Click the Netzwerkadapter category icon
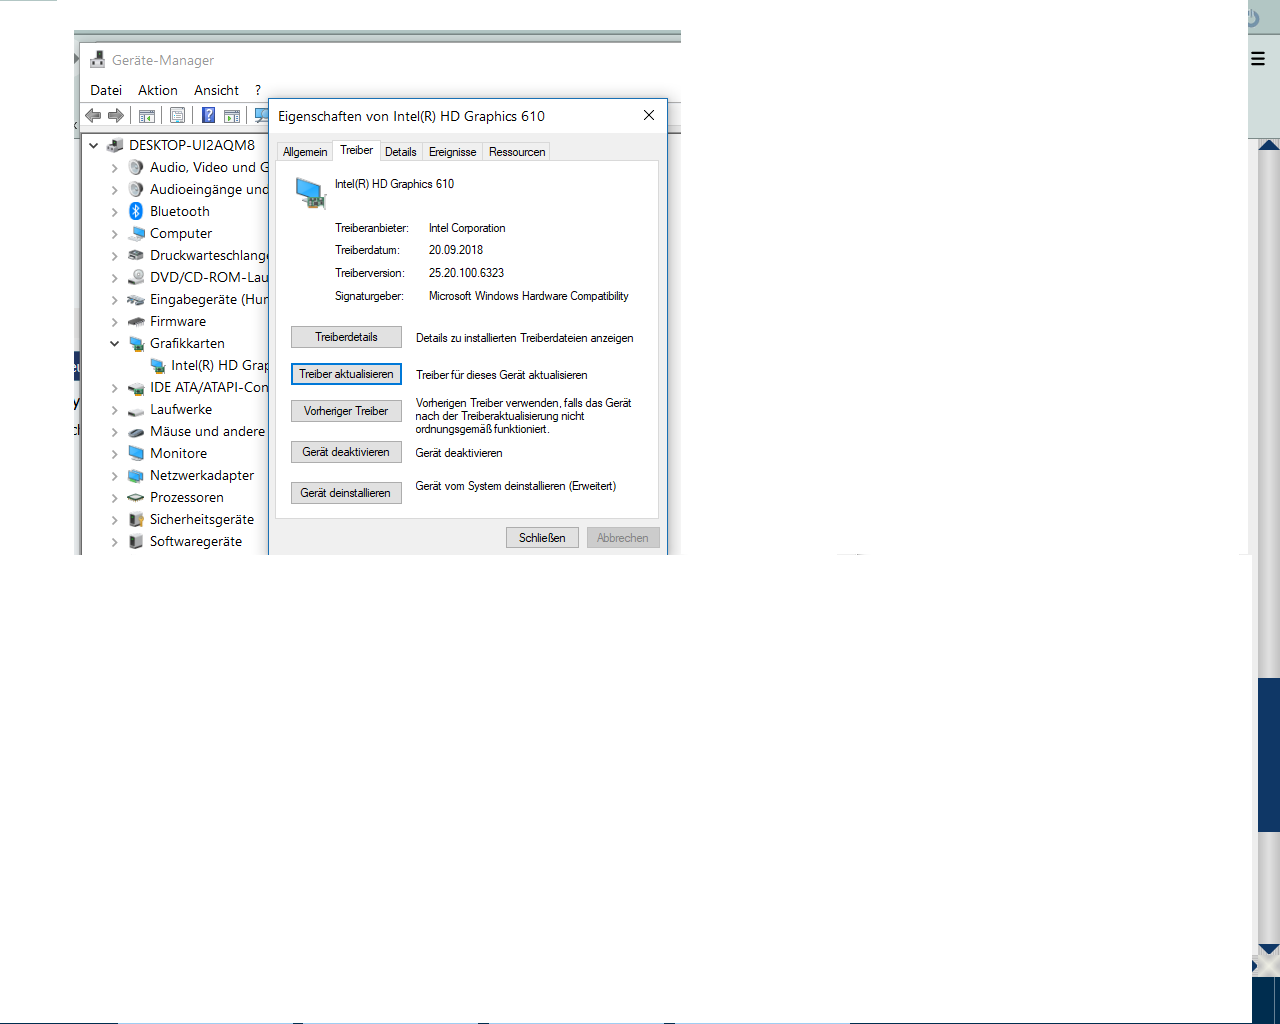The image size is (1280, 1024). point(137,475)
